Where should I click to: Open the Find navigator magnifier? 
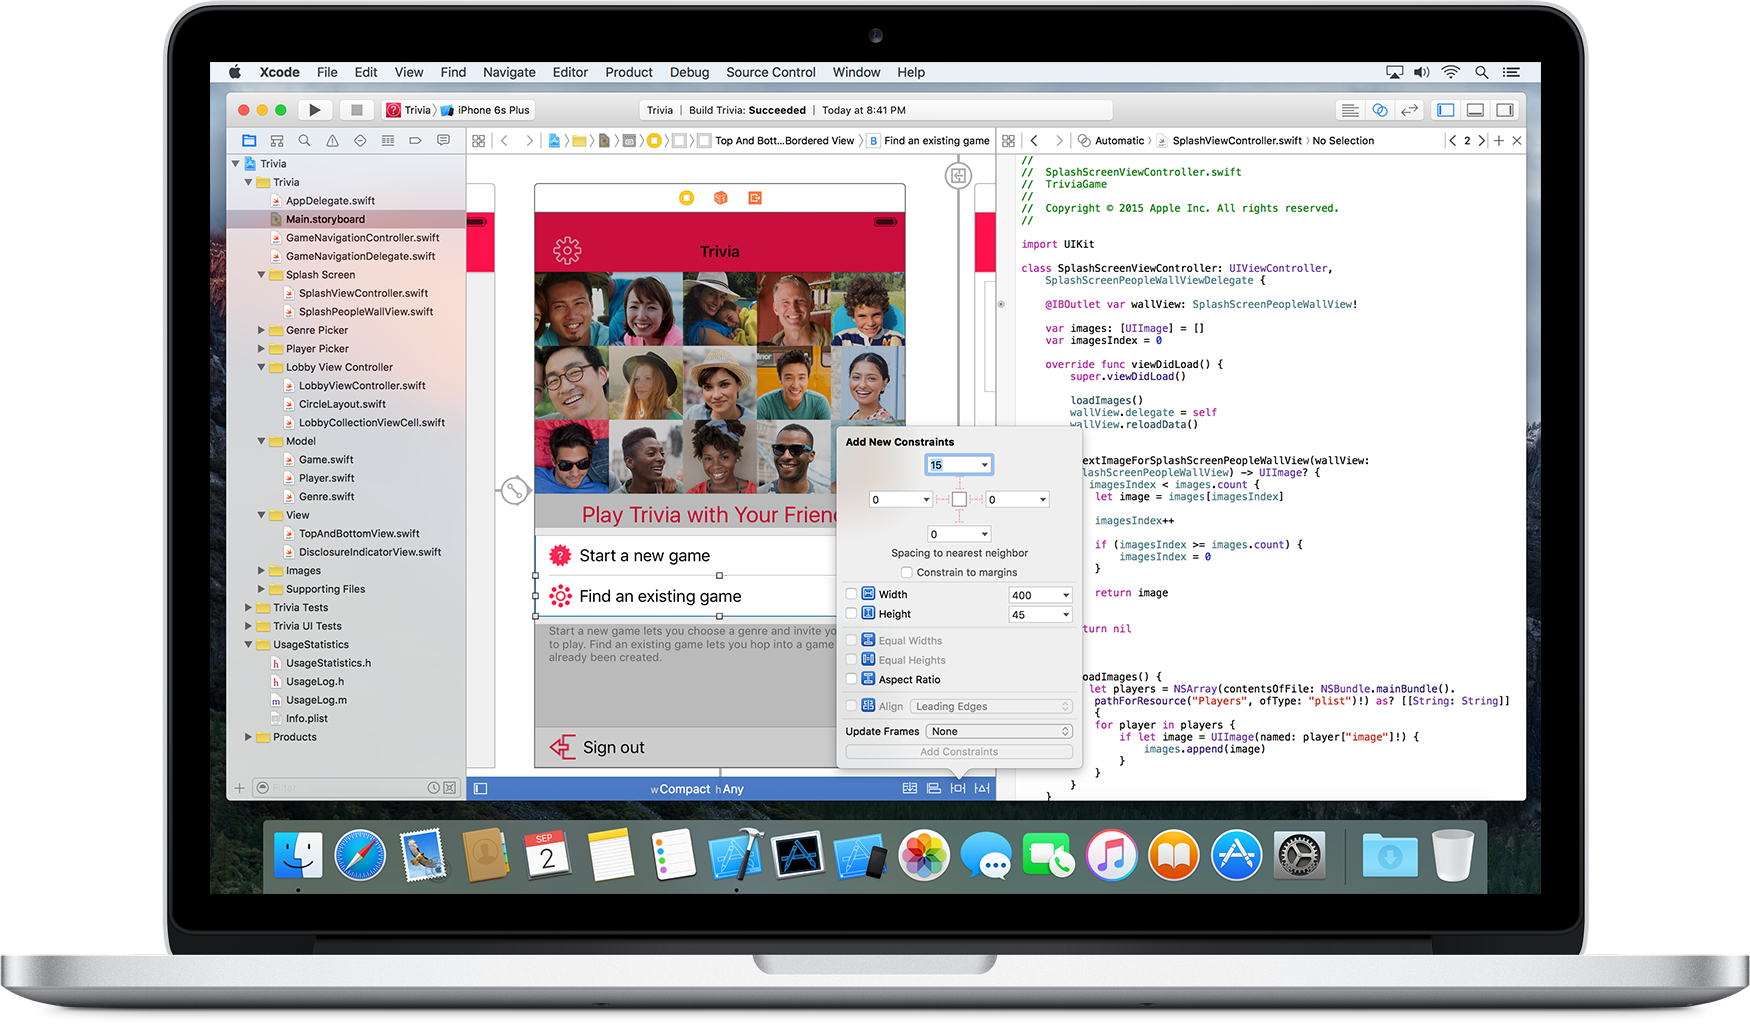(304, 141)
